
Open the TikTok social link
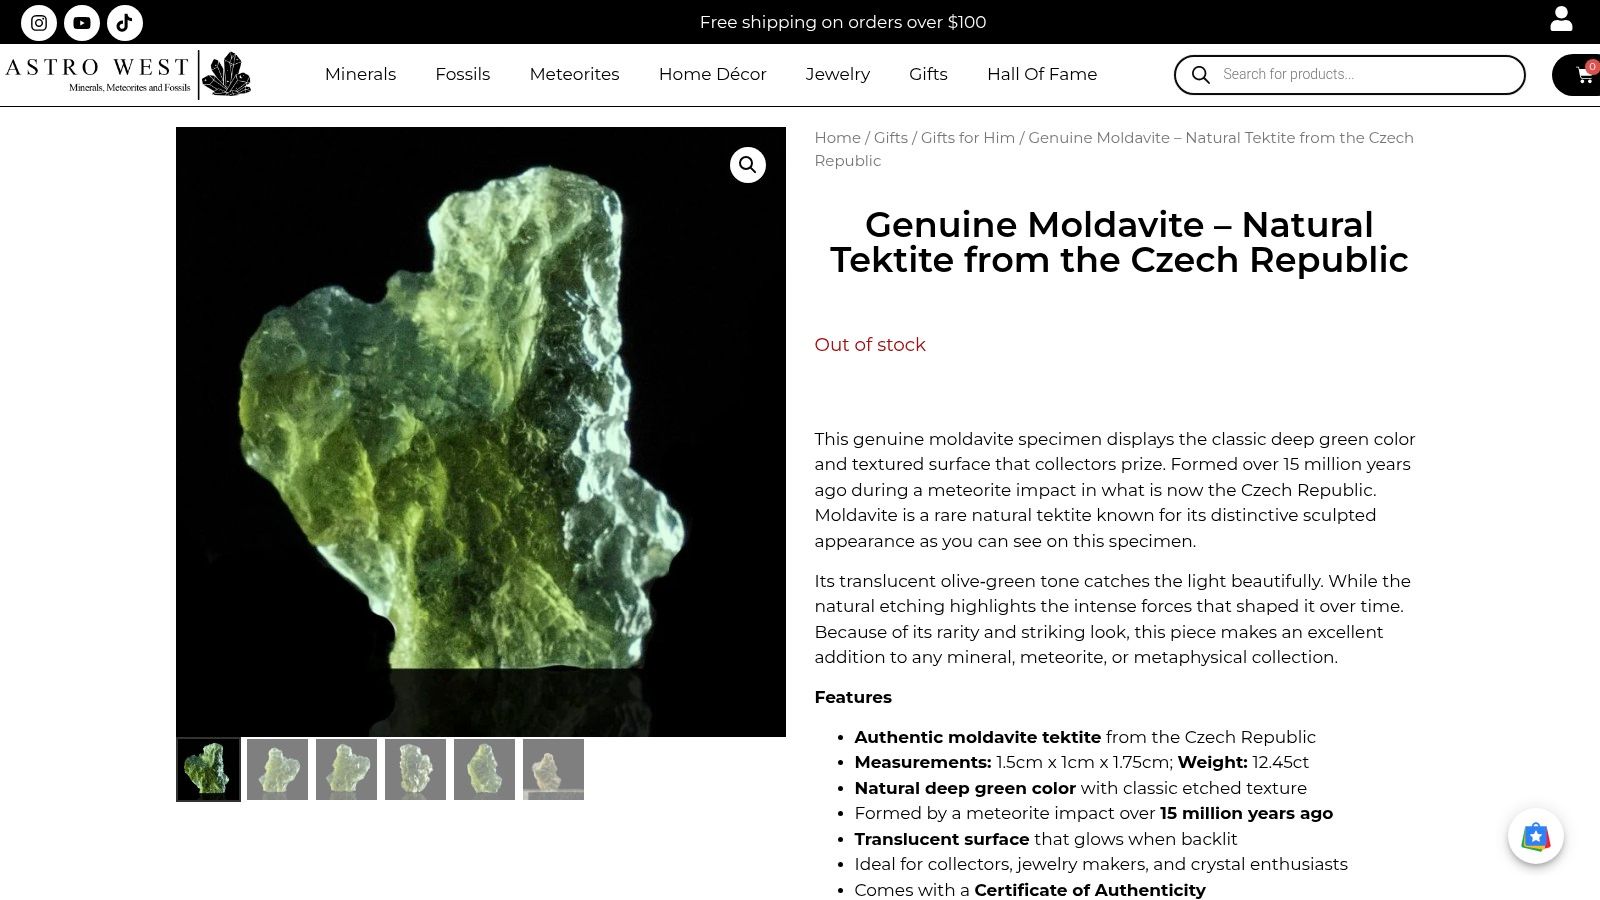point(125,22)
